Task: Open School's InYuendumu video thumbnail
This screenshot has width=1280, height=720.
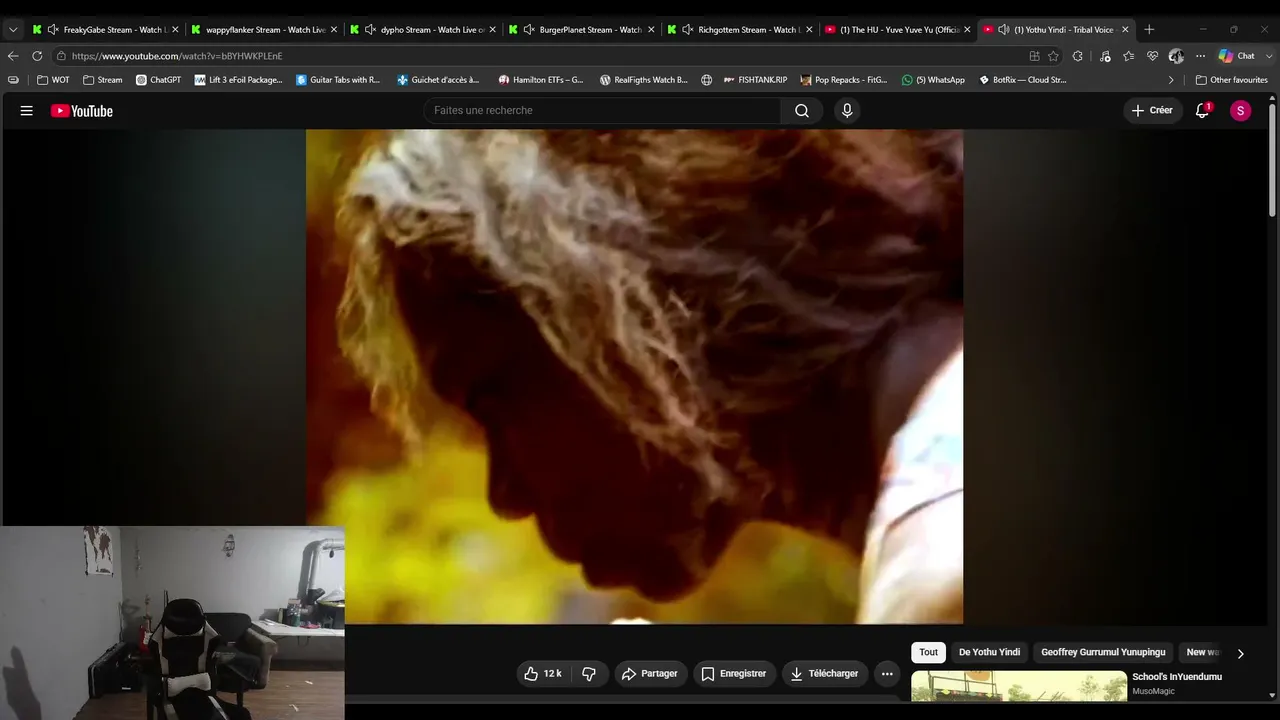Action: tap(1019, 686)
